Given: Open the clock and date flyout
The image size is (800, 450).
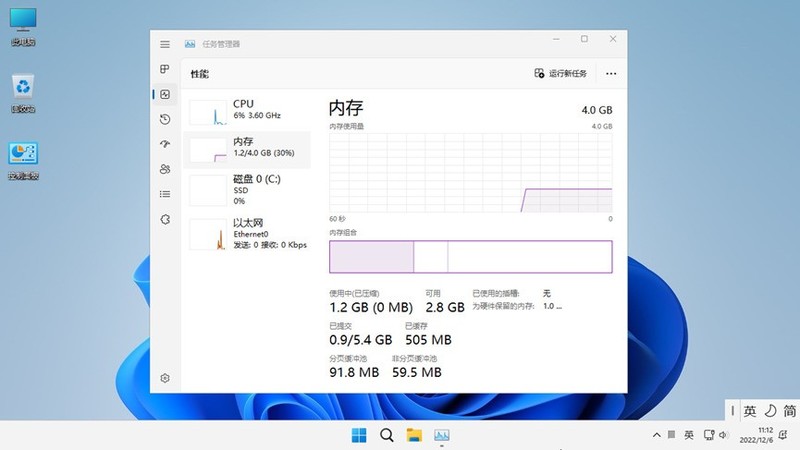Looking at the screenshot, I should pos(756,435).
